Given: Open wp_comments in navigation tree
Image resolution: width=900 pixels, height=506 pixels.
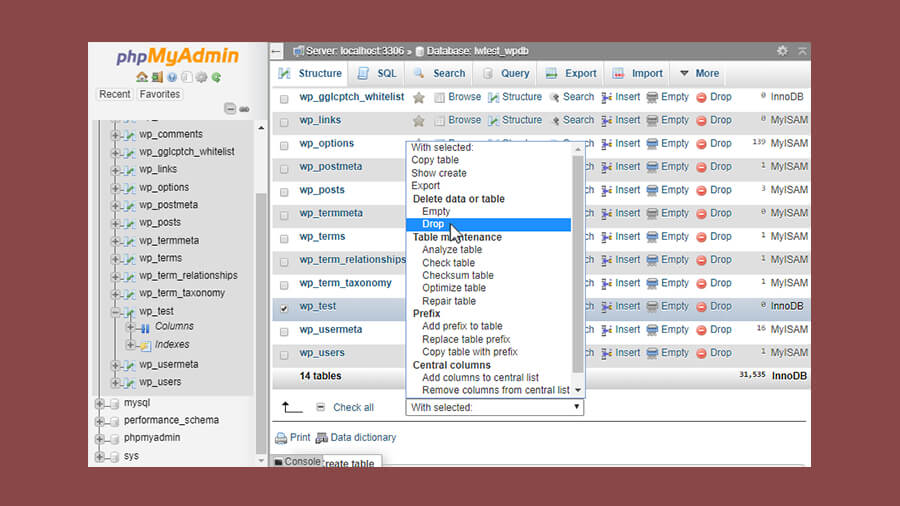Looking at the screenshot, I should click(x=170, y=134).
